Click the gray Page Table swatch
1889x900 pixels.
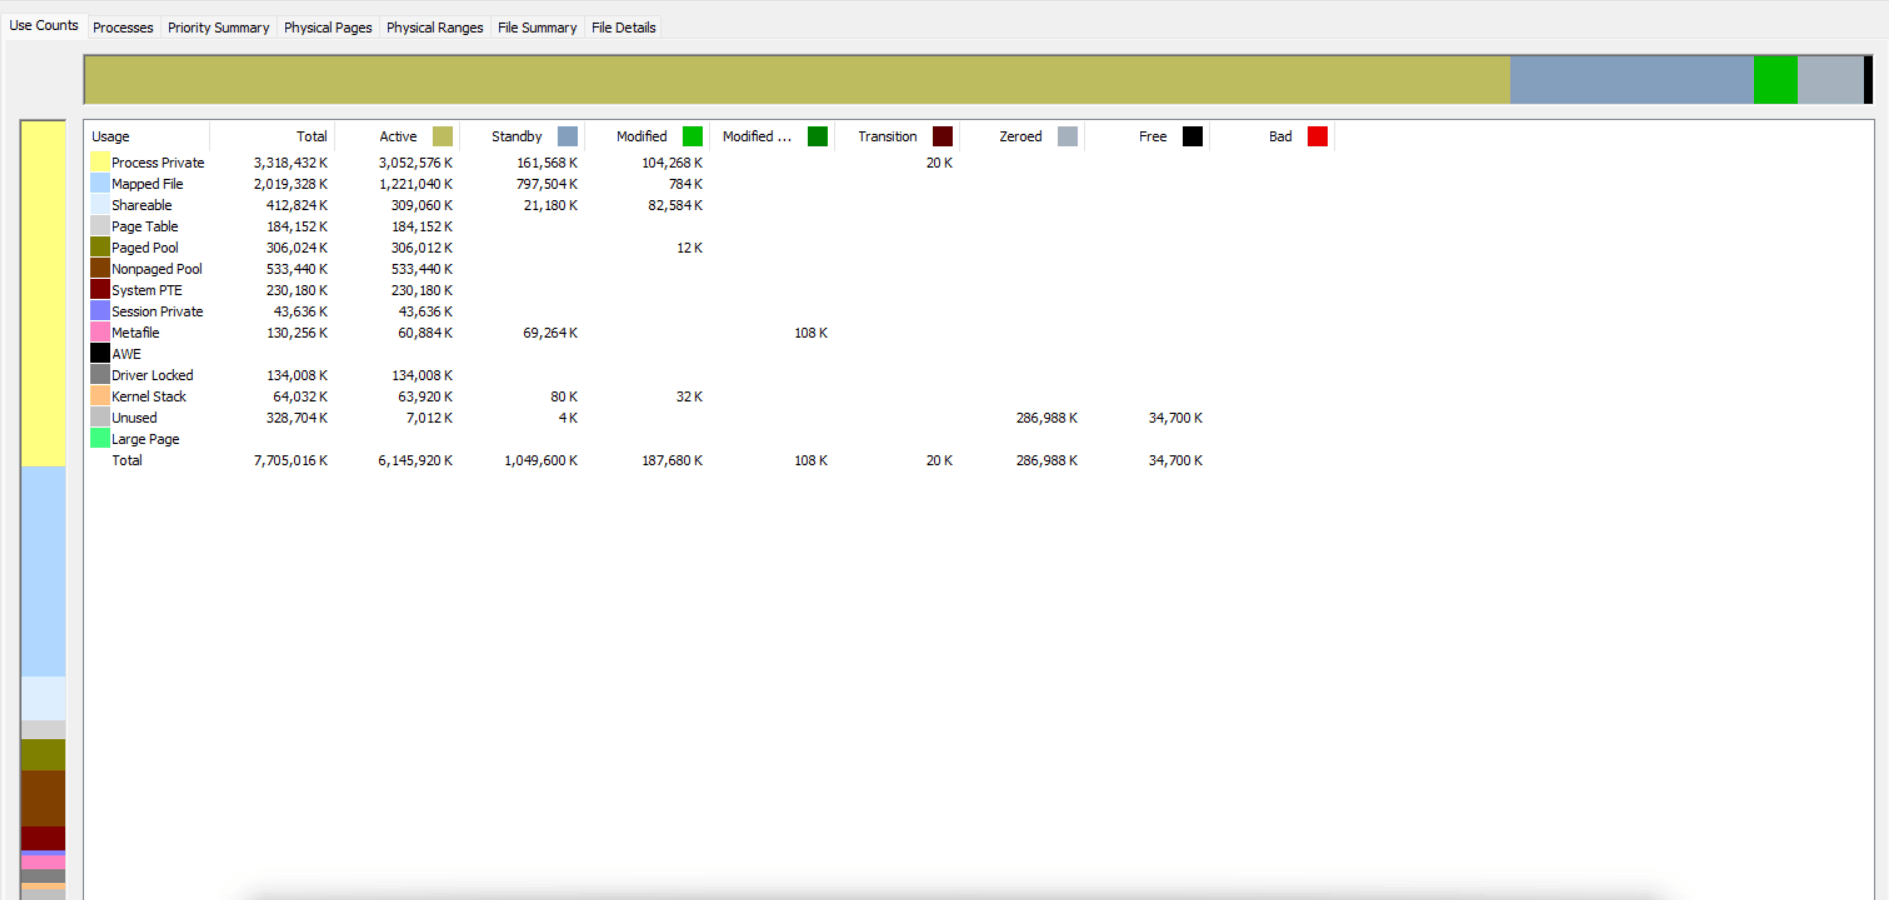coord(100,226)
